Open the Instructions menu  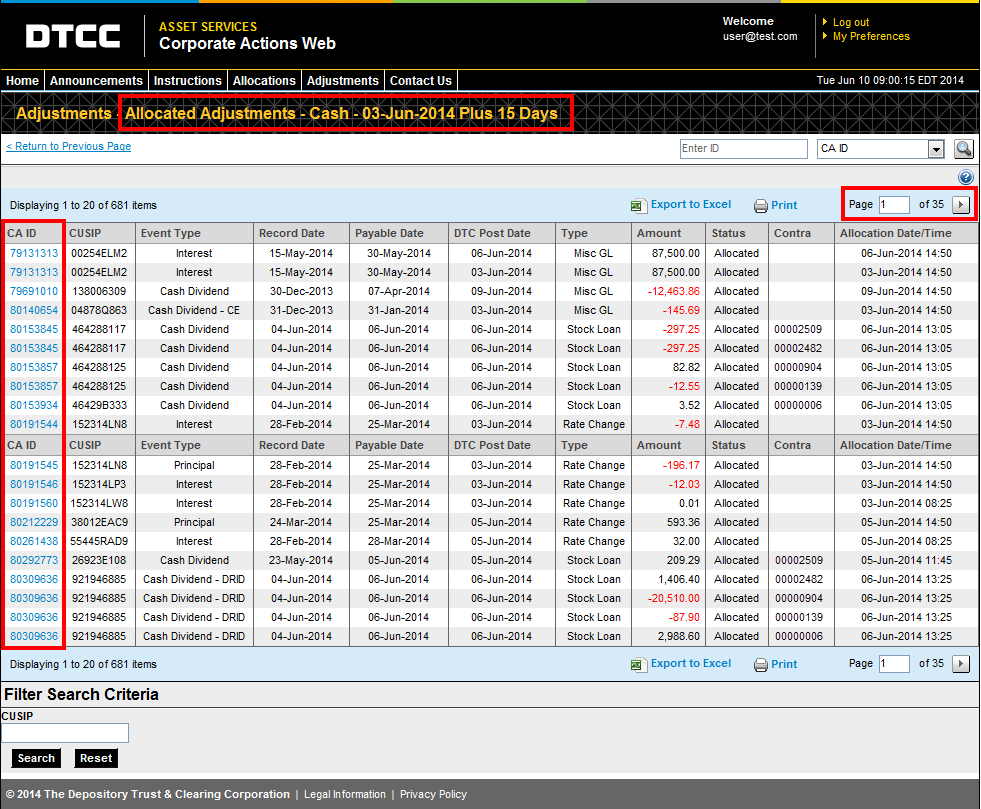pos(188,81)
